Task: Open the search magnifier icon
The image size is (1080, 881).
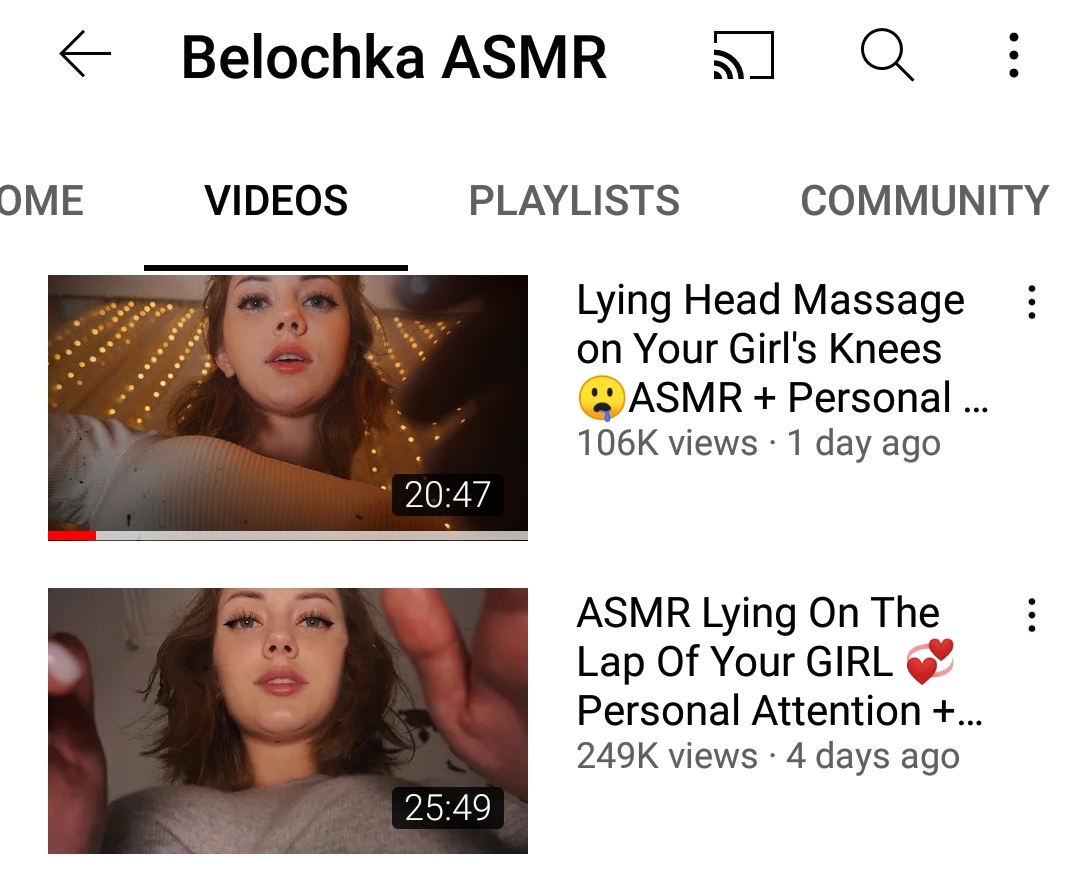Action: (x=887, y=55)
